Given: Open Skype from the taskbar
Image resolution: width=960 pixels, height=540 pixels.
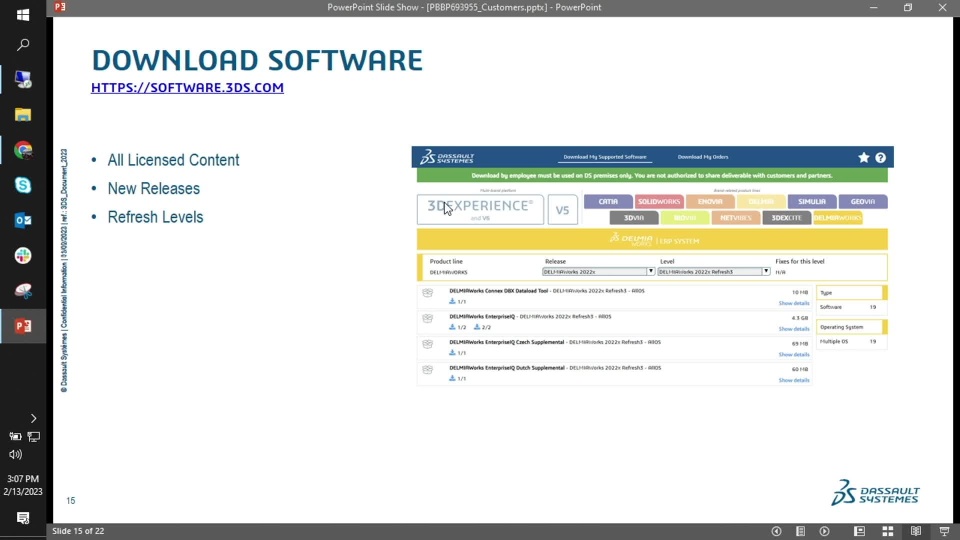Looking at the screenshot, I should tap(23, 185).
